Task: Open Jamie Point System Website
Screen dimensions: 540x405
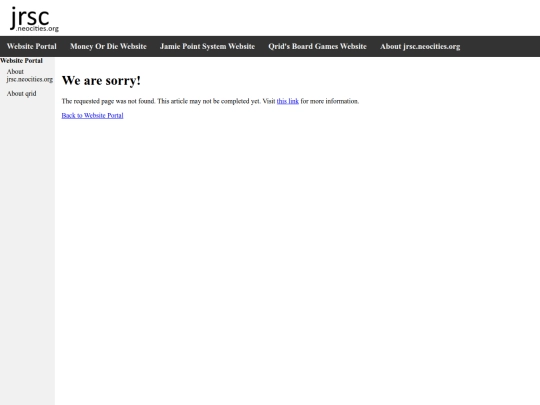Action: click(207, 46)
